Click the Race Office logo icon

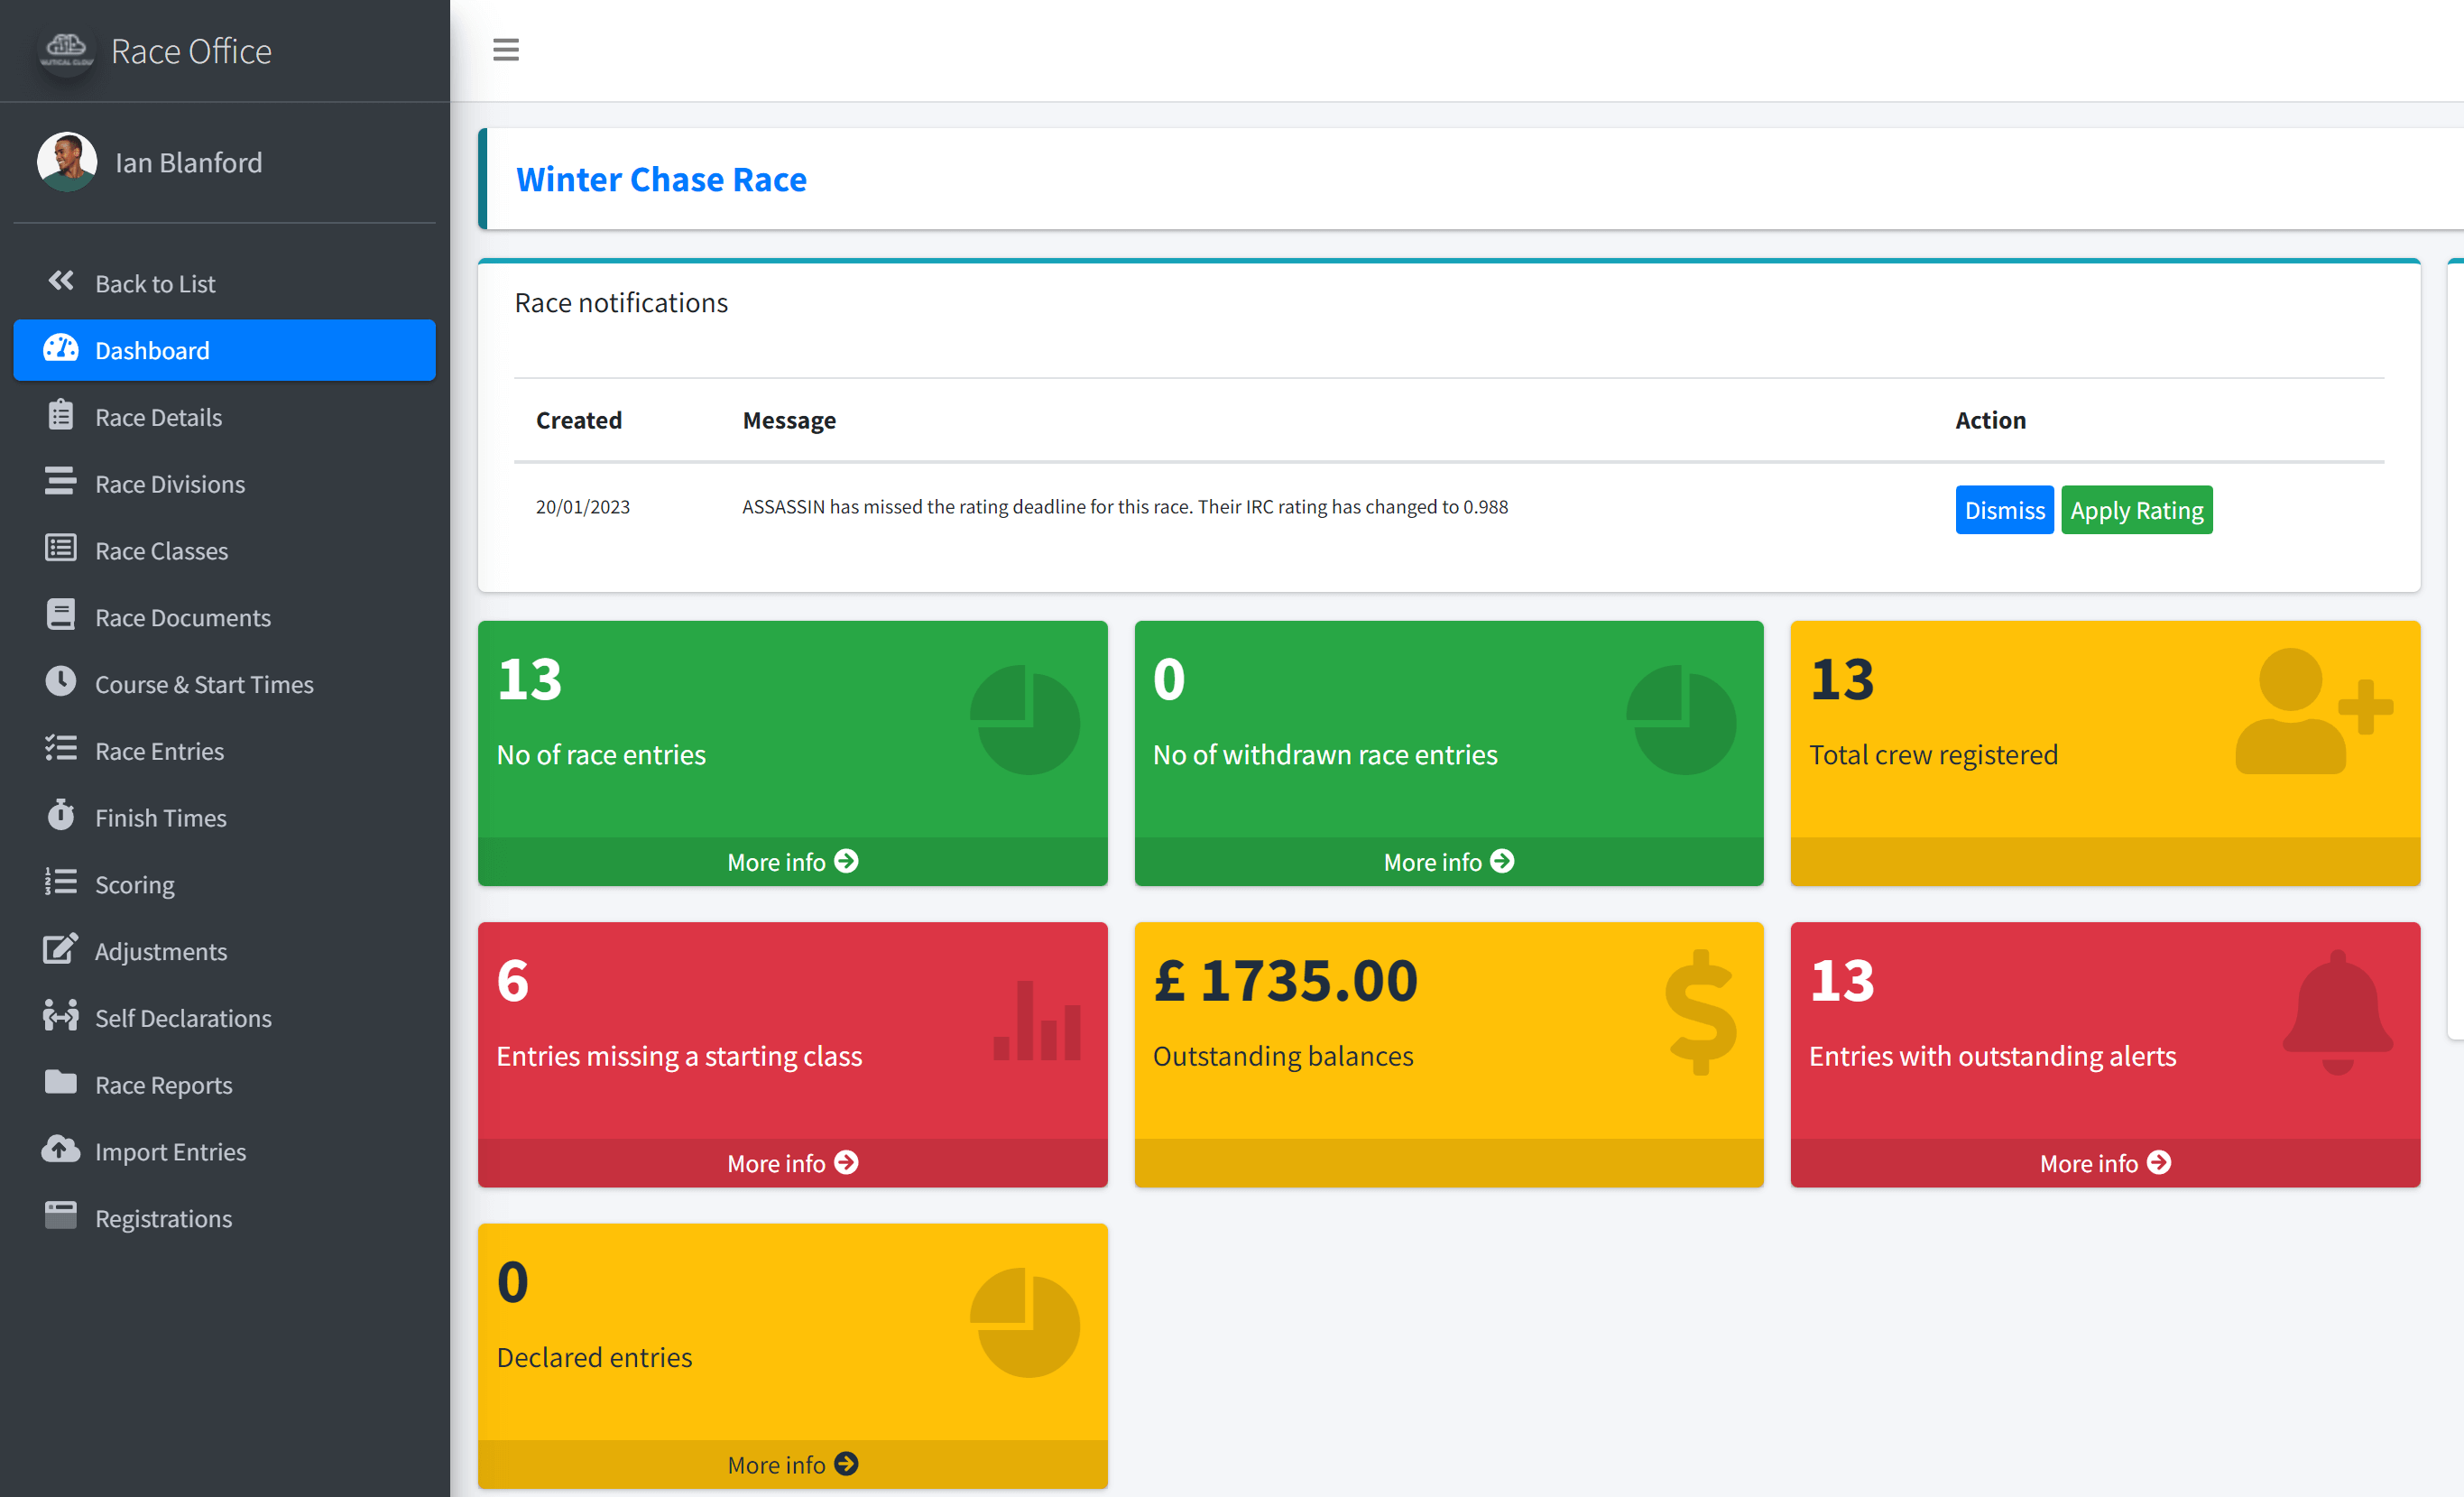(x=67, y=50)
